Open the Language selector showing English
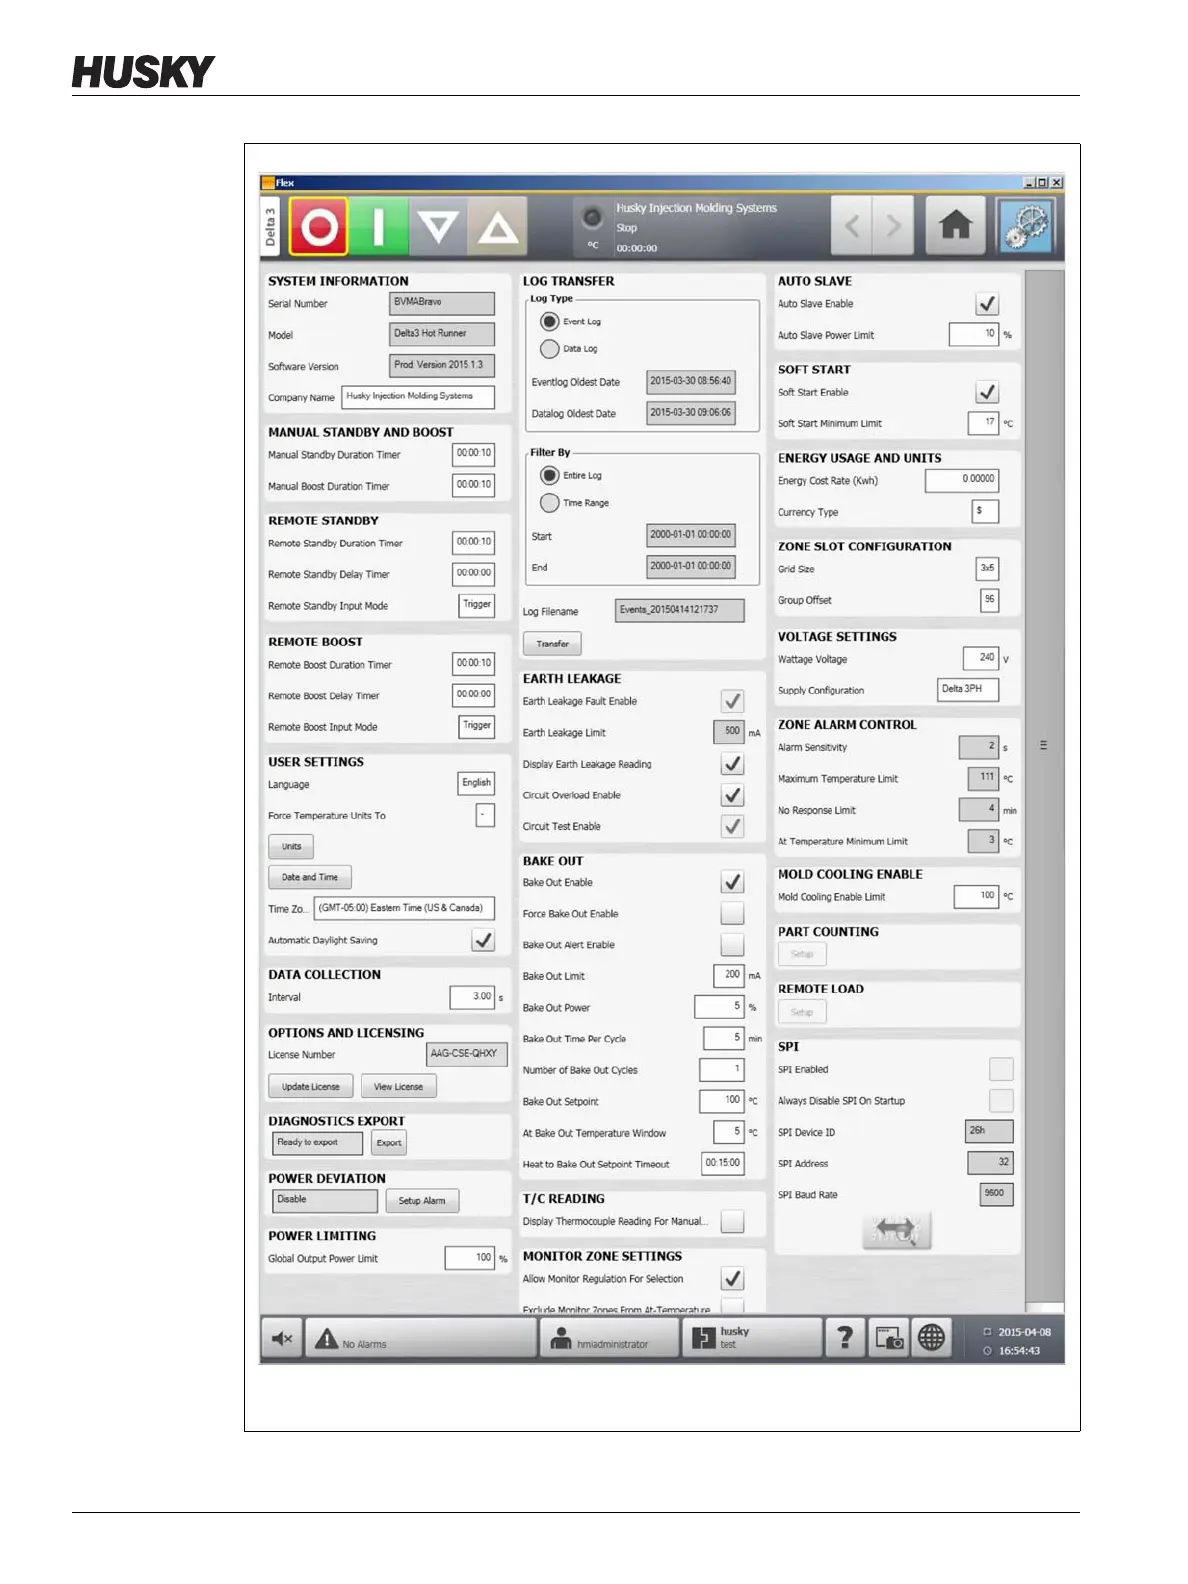Screen dimensions: 1188x1584 coord(476,784)
